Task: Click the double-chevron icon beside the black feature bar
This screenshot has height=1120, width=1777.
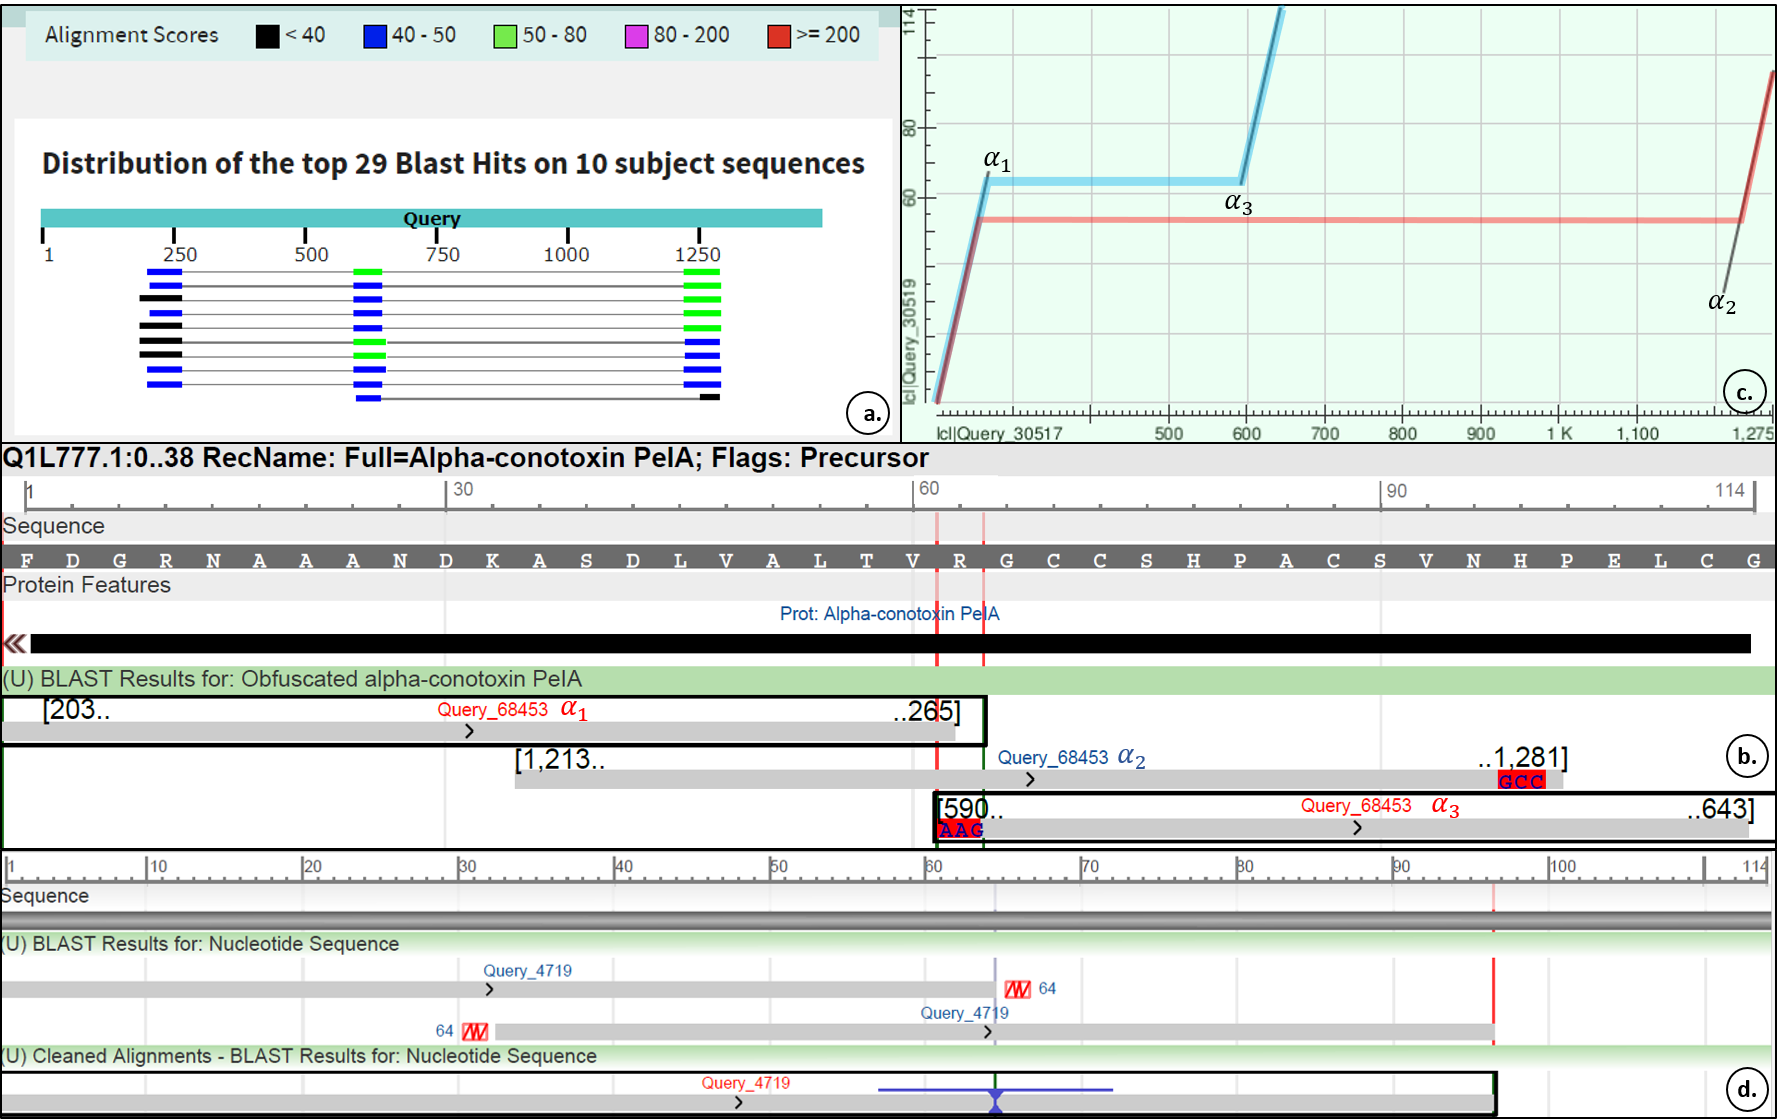Action: click(15, 644)
